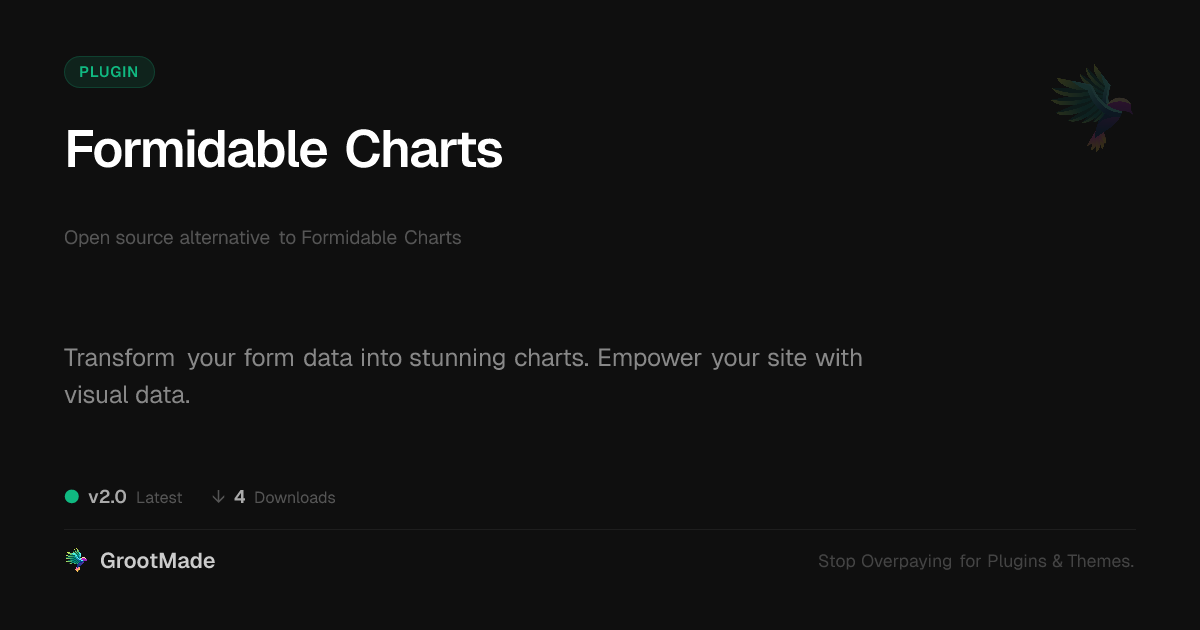Screen dimensions: 1200x630
Task: Click the faded hummingbird image top right
Action: click(1093, 106)
